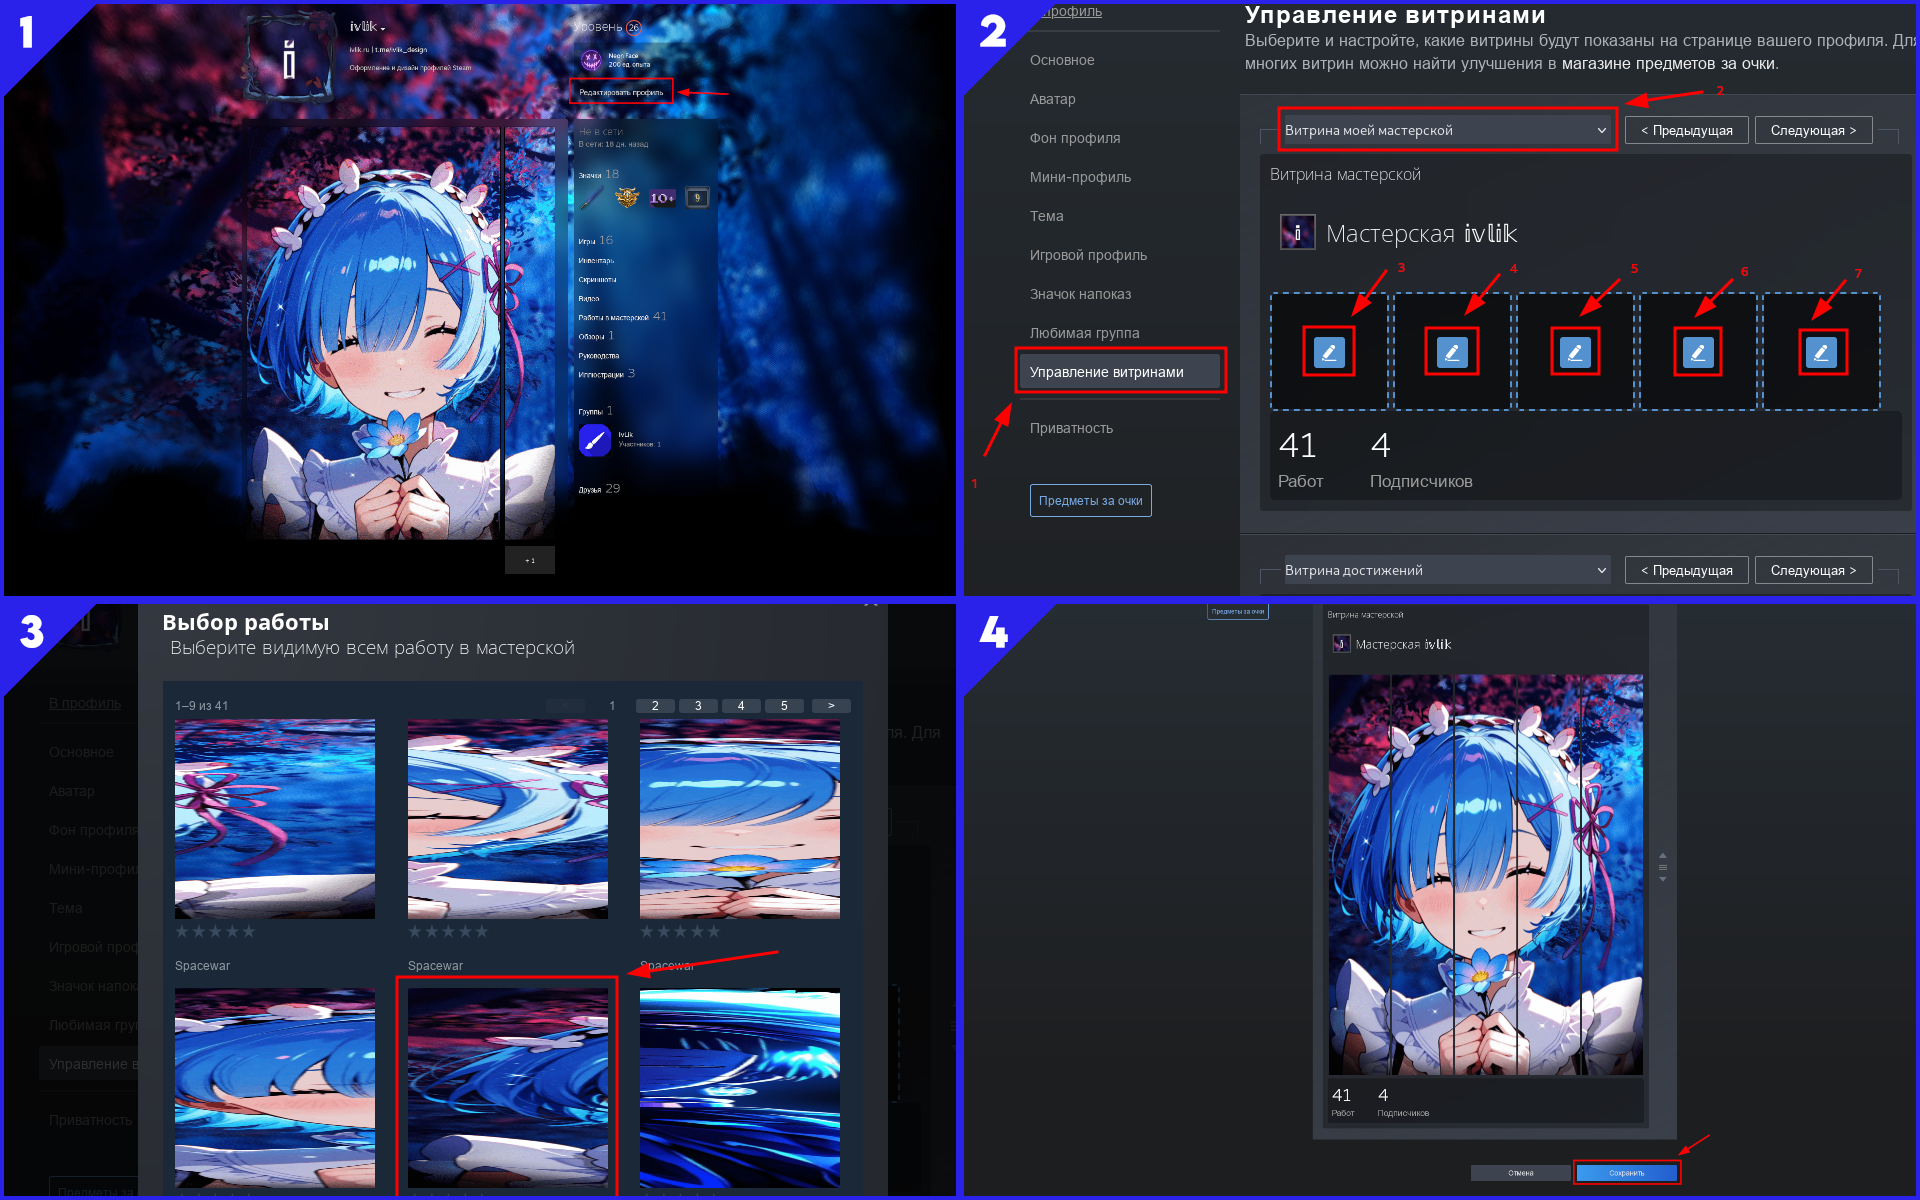1920x1200 pixels.
Task: Open Любимая группа in step 2 sidebar
Action: [1084, 333]
